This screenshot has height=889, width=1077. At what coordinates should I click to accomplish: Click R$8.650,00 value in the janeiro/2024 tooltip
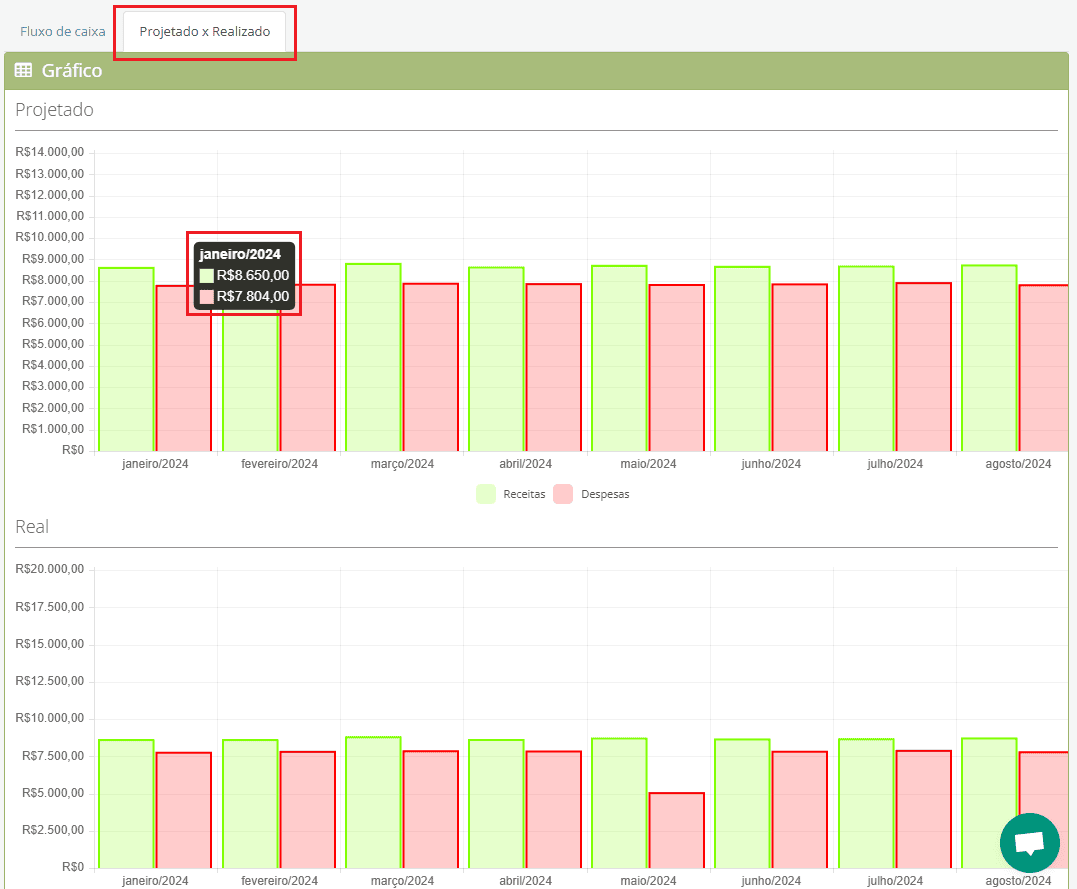coord(253,275)
